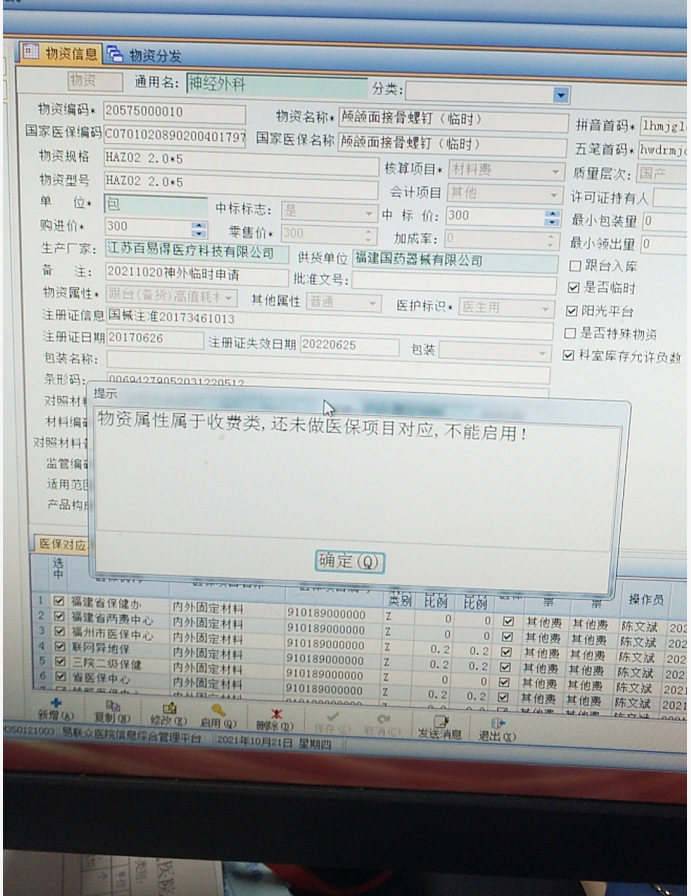Image resolution: width=691 pixels, height=896 pixels.
Task: Toggle selection checkbox for 省医保中心 row
Action: click(x=59, y=677)
